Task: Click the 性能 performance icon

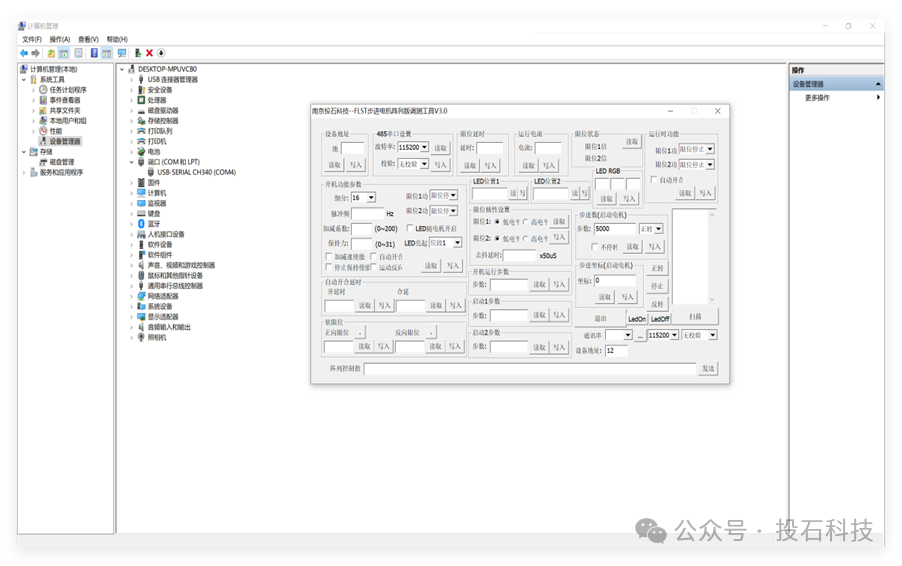Action: coord(44,131)
